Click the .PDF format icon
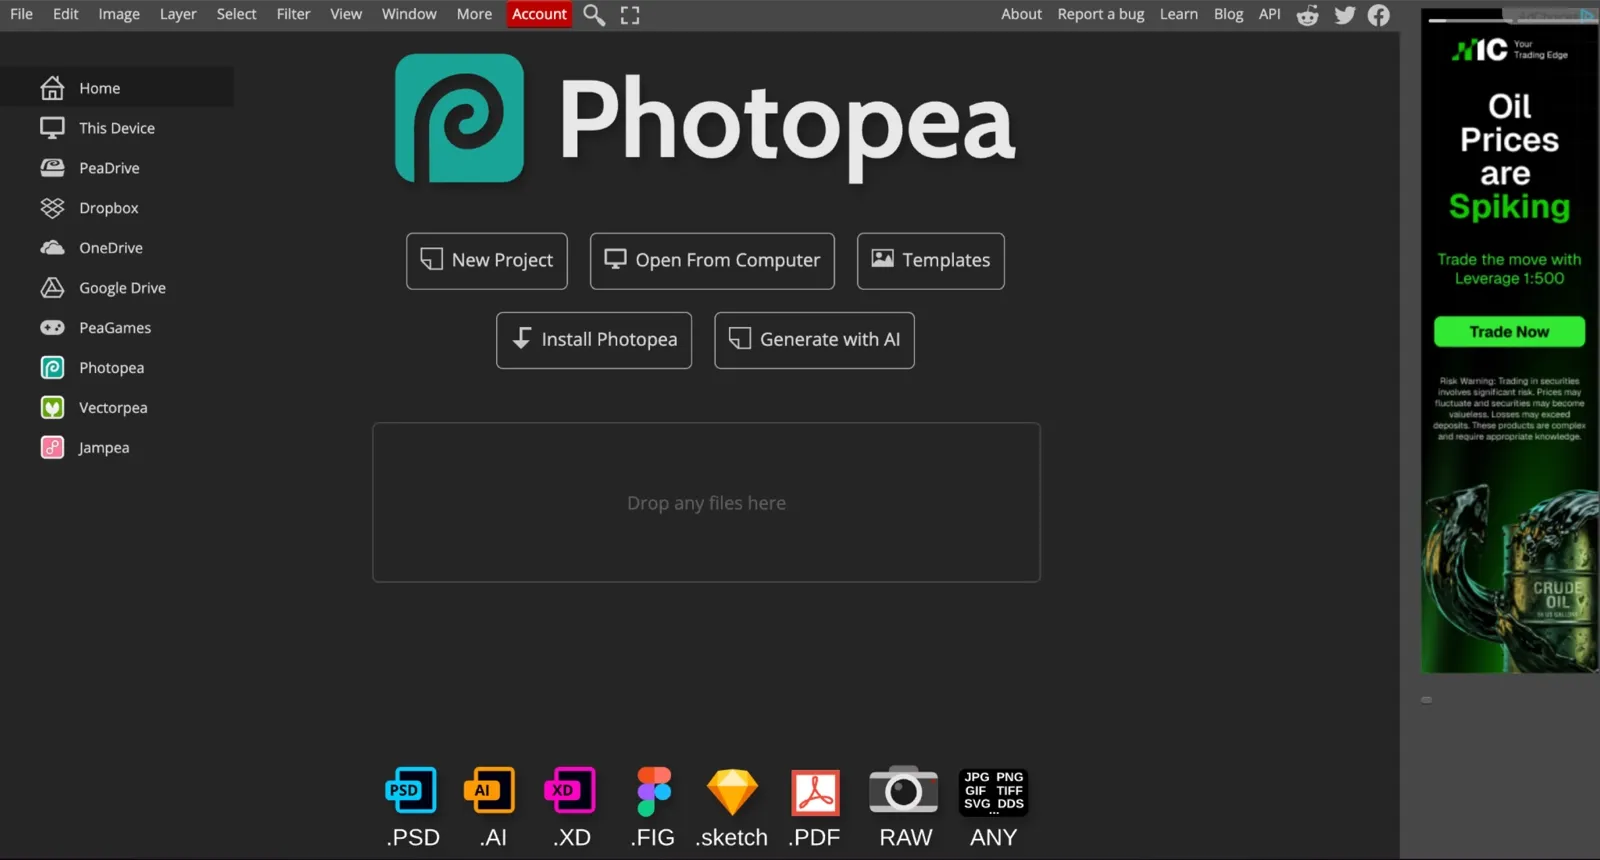This screenshot has height=860, width=1600. click(x=815, y=792)
